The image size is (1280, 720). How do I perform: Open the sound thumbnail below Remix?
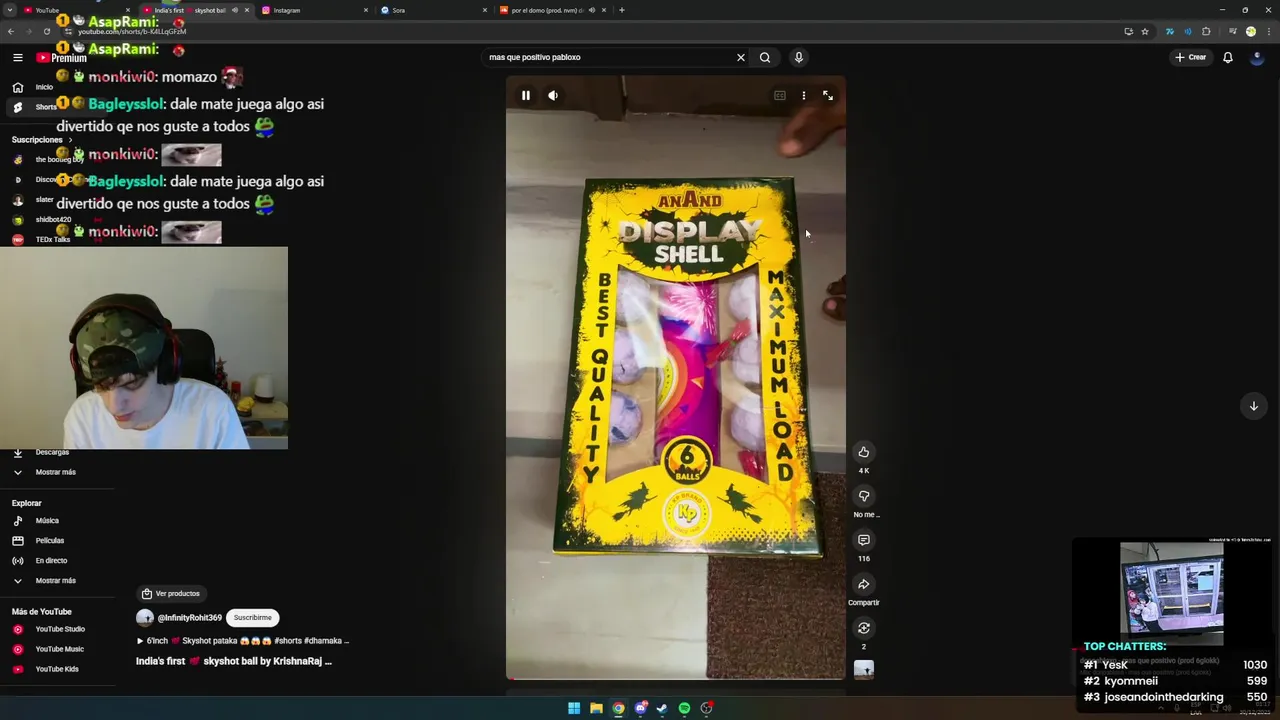864,670
